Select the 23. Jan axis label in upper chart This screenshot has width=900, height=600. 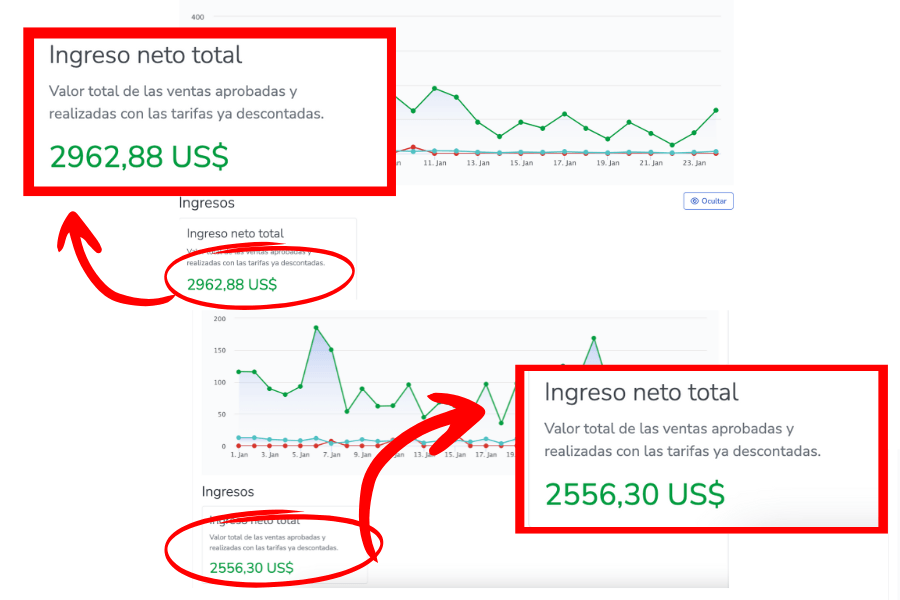coord(694,163)
